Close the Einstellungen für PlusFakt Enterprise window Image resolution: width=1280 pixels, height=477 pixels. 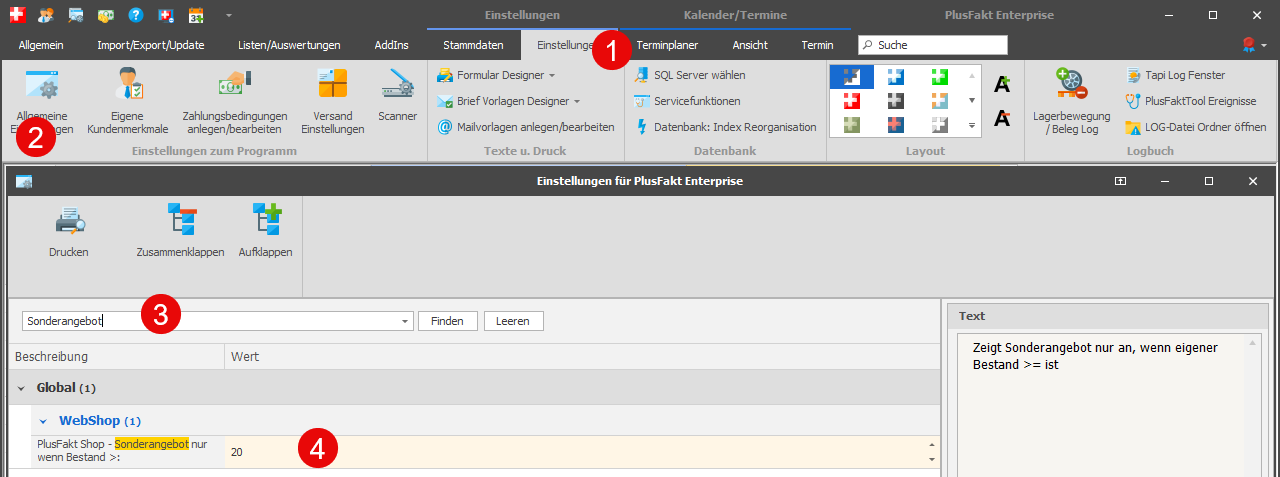click(x=1253, y=181)
